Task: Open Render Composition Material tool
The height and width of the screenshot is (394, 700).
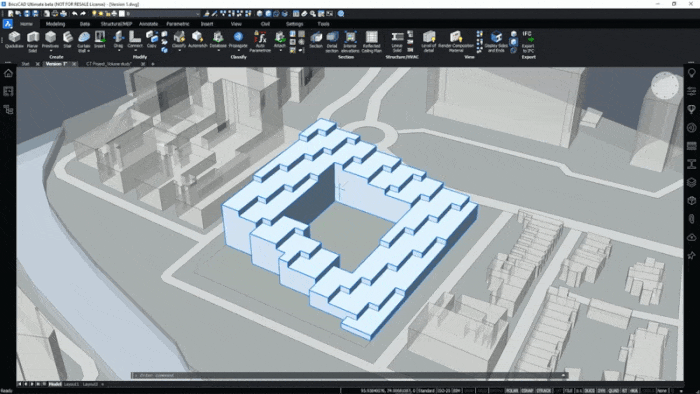Action: click(x=456, y=41)
